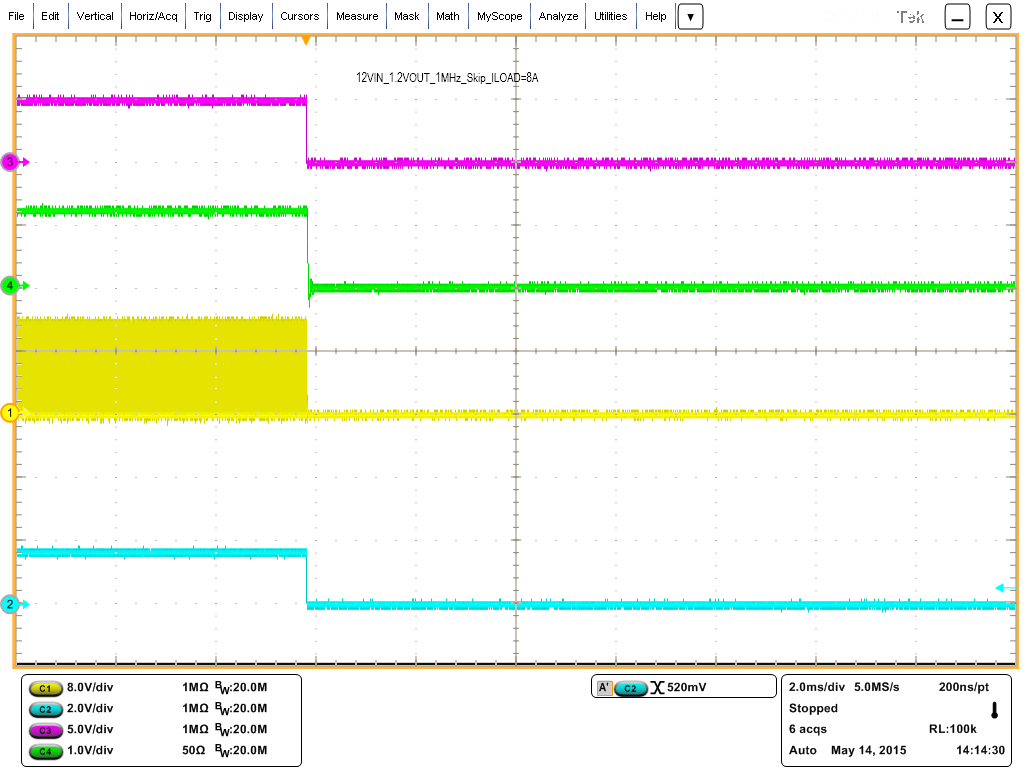Click the Auto trigger mode indicator
The width and height of the screenshot is (1024, 768).
point(801,750)
